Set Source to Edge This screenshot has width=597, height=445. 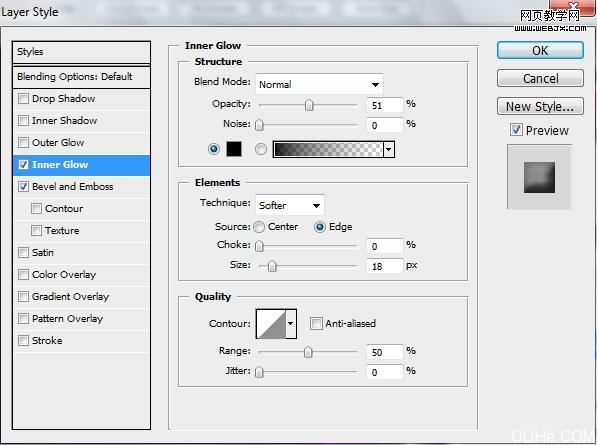click(x=320, y=227)
